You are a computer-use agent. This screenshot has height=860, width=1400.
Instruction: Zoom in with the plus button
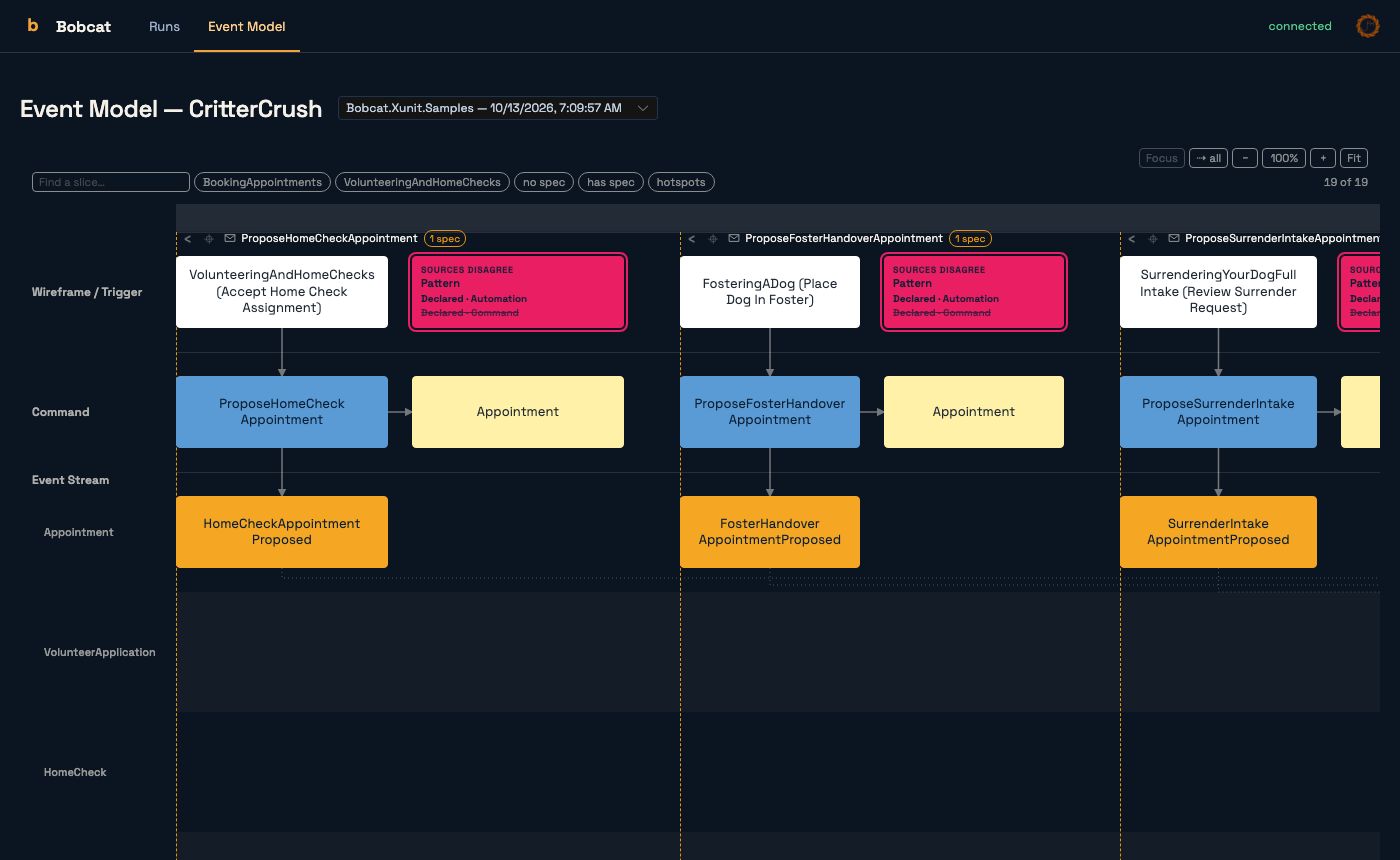tap(1323, 158)
